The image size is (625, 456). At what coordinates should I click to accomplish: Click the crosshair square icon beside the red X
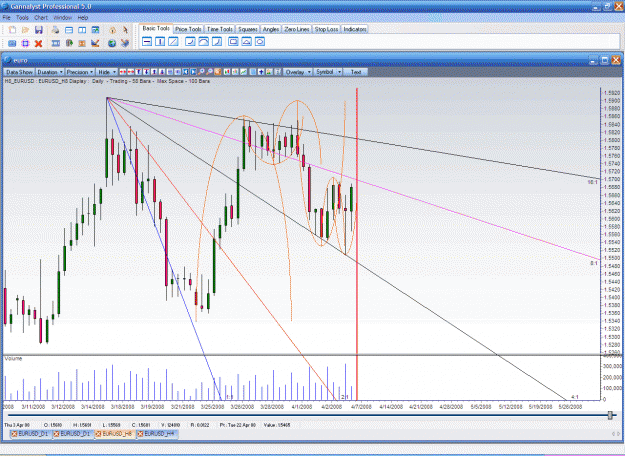click(x=25, y=43)
